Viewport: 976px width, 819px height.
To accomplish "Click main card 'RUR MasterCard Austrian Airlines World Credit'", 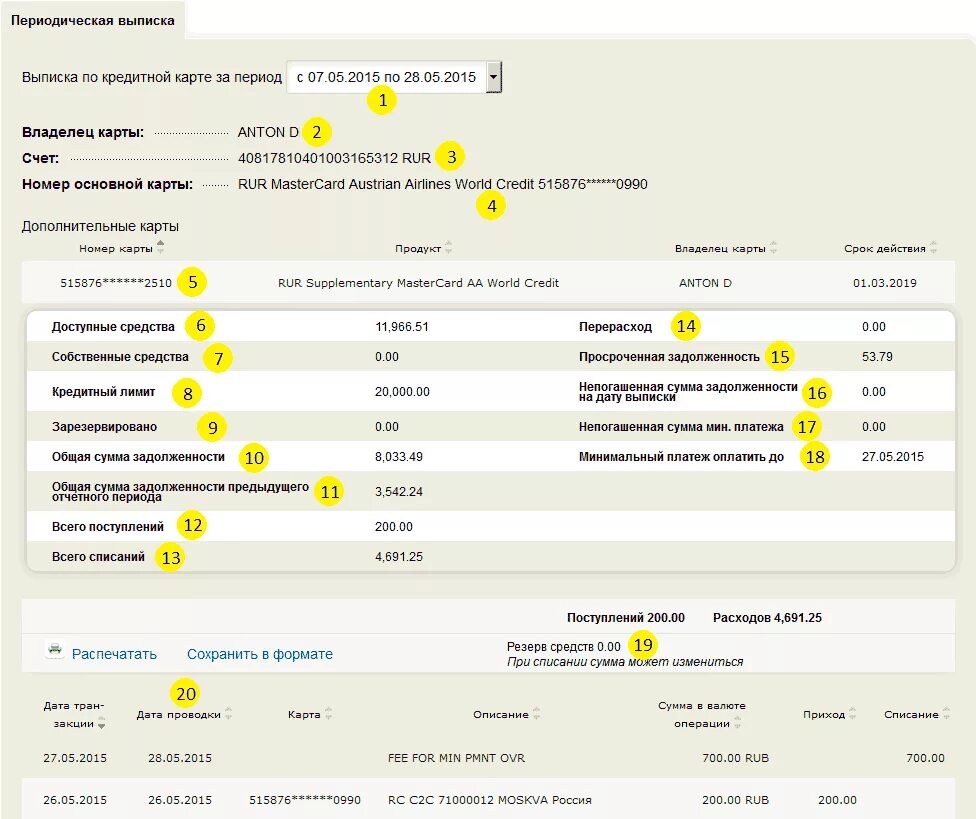I will point(386,184).
